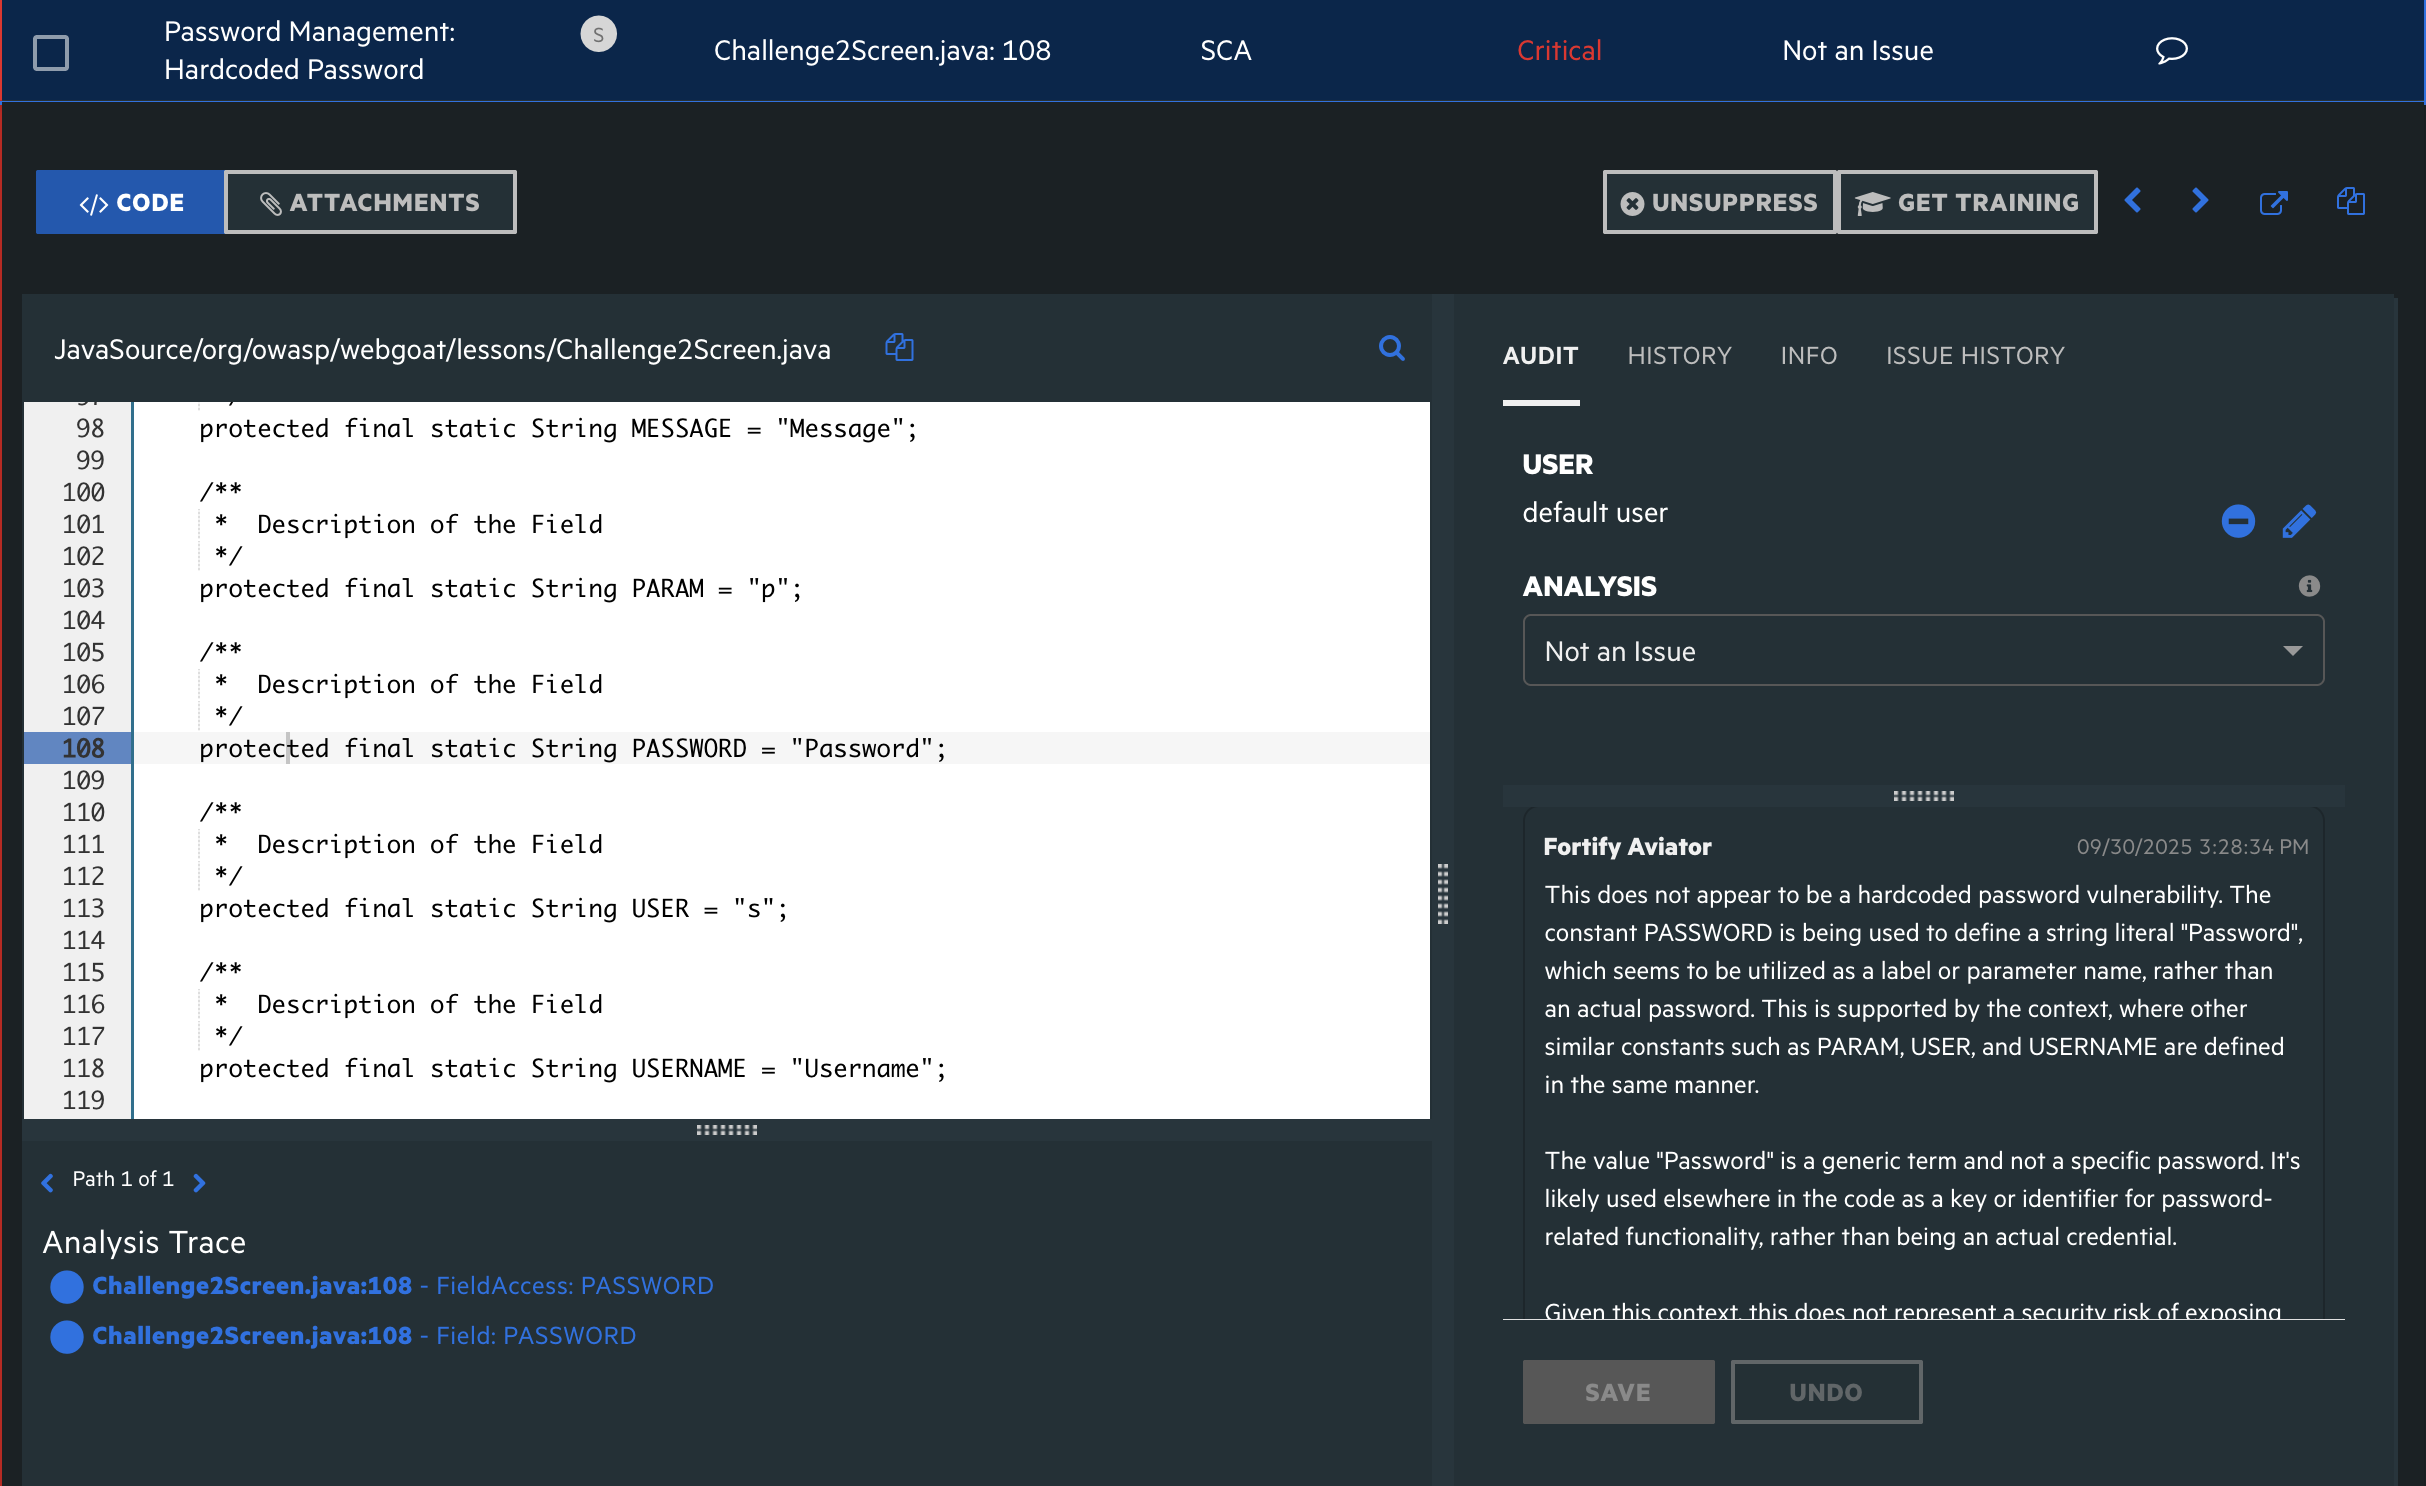Open the Attachments button
The image size is (2426, 1486).
coord(370,202)
